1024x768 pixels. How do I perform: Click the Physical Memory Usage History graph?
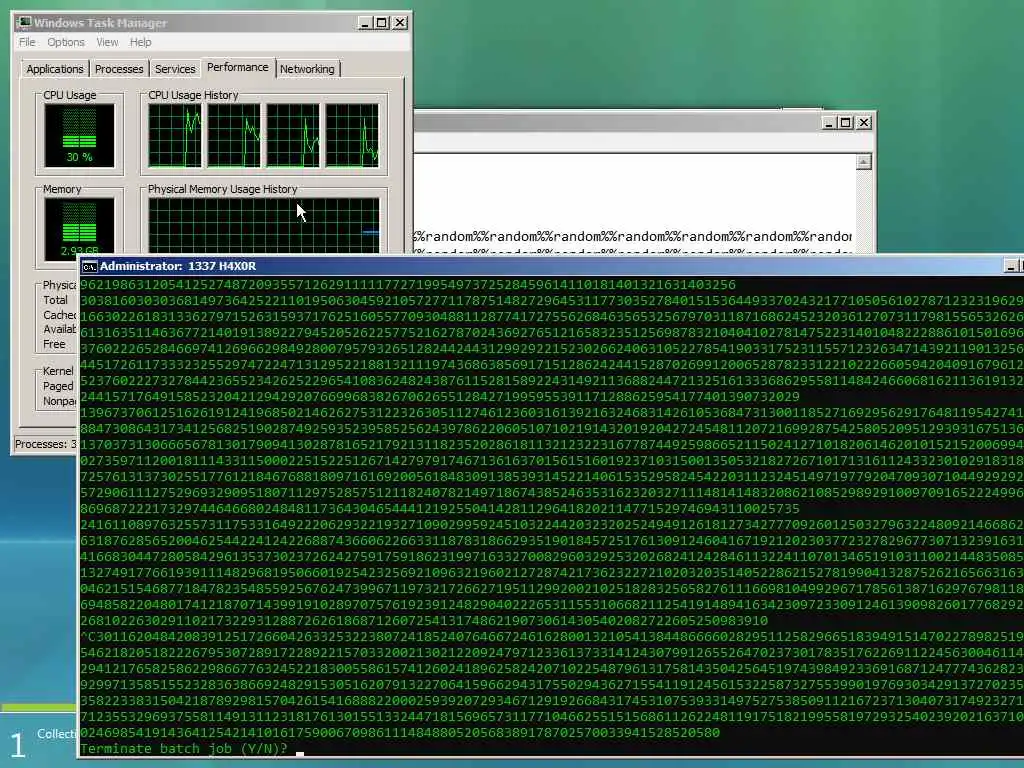[264, 226]
